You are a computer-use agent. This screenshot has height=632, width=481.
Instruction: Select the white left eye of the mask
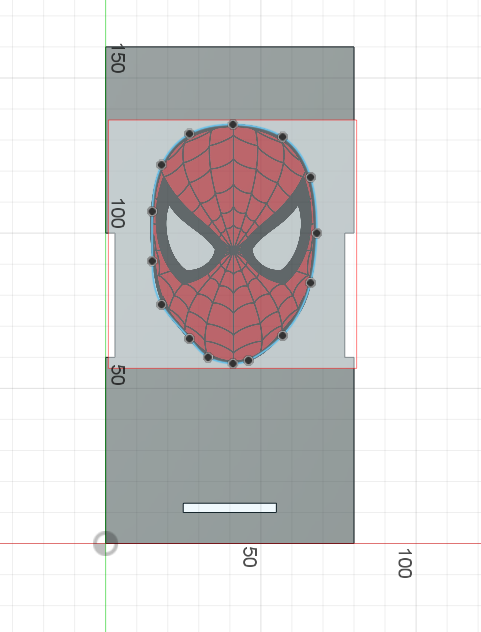189,240
